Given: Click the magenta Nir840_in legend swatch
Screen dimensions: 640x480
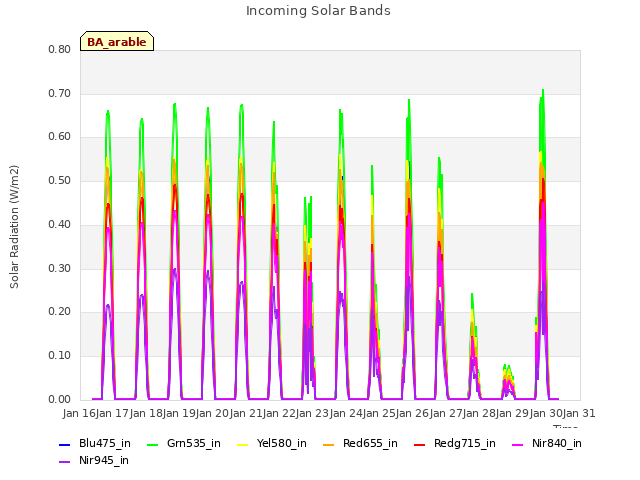Looking at the screenshot, I should 518,444.
